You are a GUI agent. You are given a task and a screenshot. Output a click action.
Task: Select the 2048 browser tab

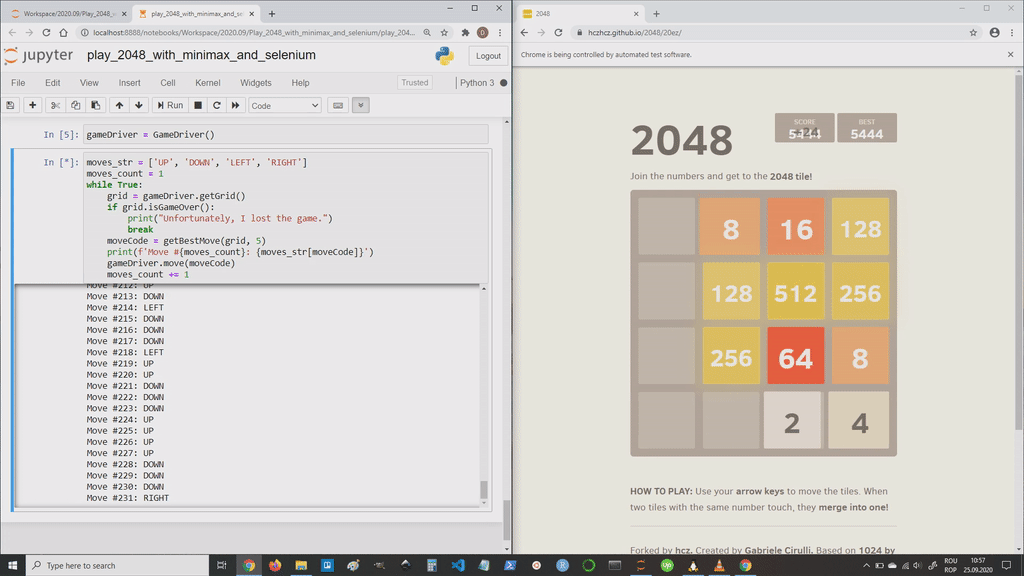click(580, 13)
